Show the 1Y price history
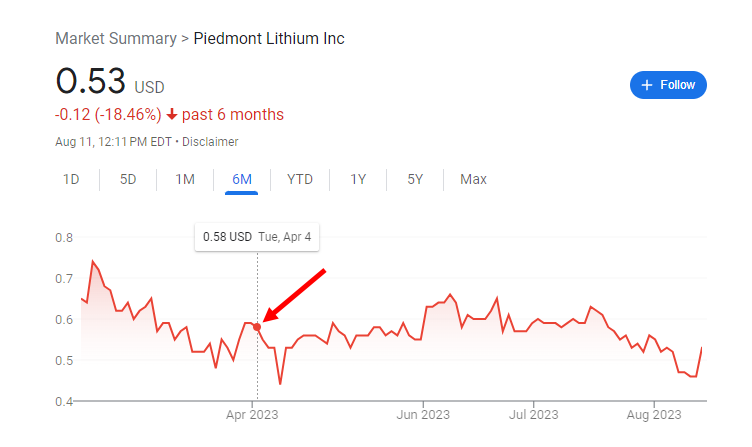The width and height of the screenshot is (752, 447). (358, 179)
